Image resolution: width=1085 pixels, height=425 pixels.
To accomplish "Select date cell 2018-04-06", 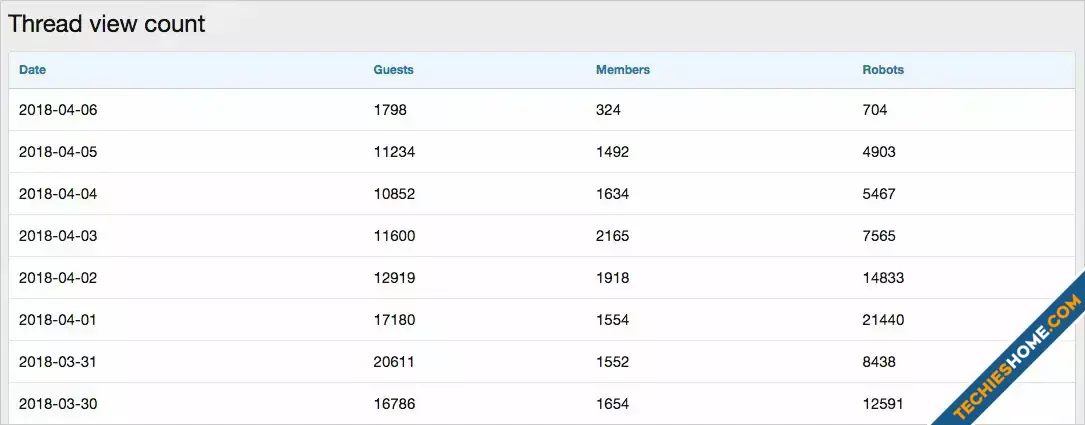I will 58,110.
